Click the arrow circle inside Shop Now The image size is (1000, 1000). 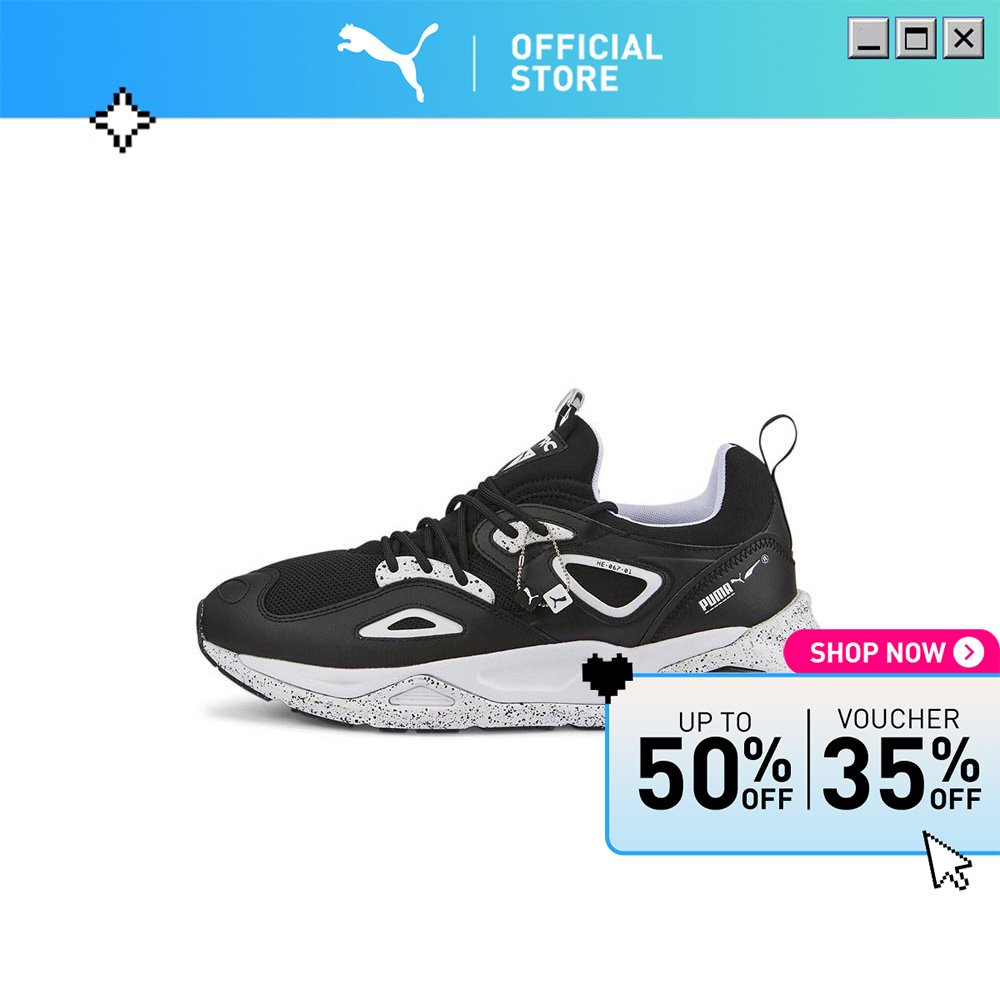click(968, 652)
